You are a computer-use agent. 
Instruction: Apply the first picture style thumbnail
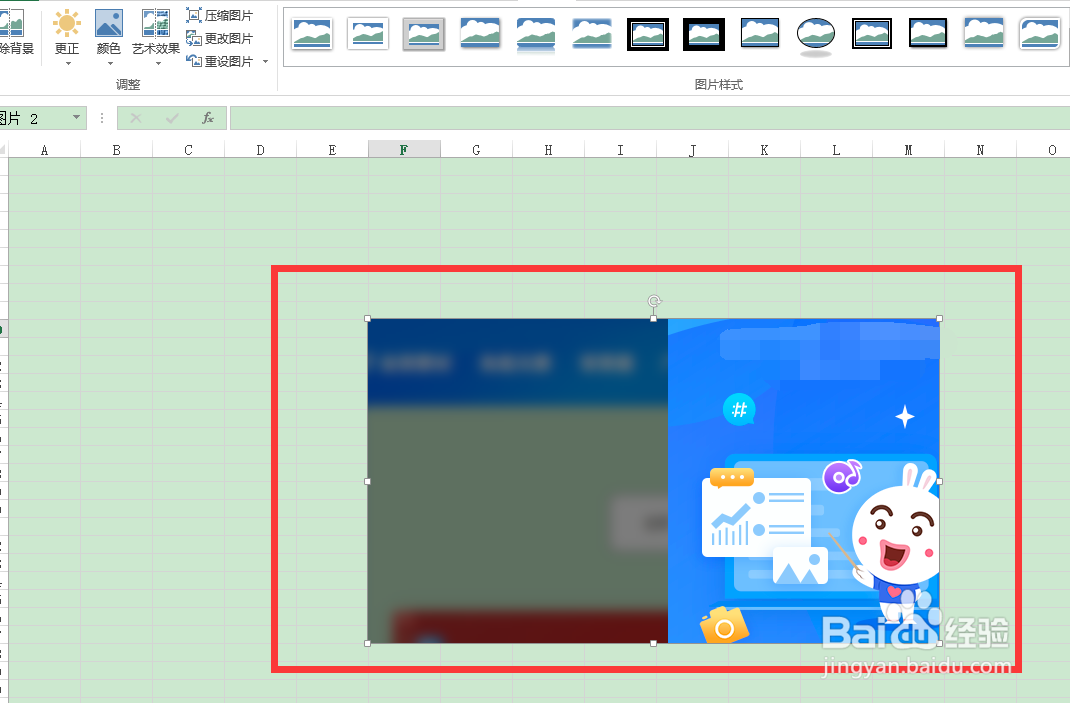[312, 33]
